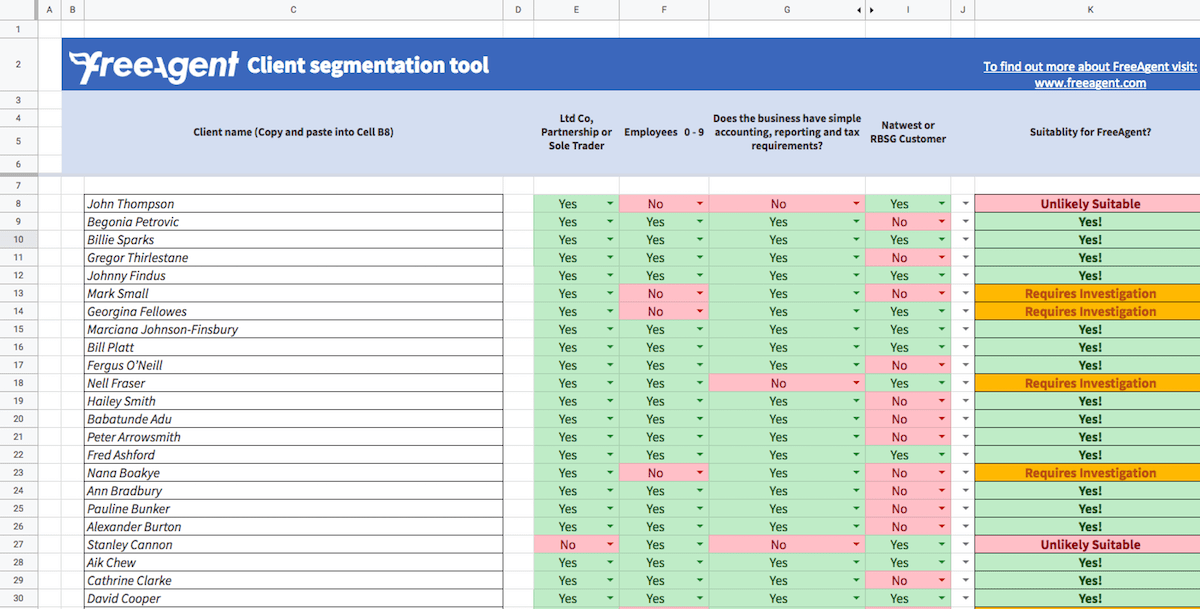Open the simple accounting dropdown for Nell Fraser
1200x609 pixels.
[855, 383]
